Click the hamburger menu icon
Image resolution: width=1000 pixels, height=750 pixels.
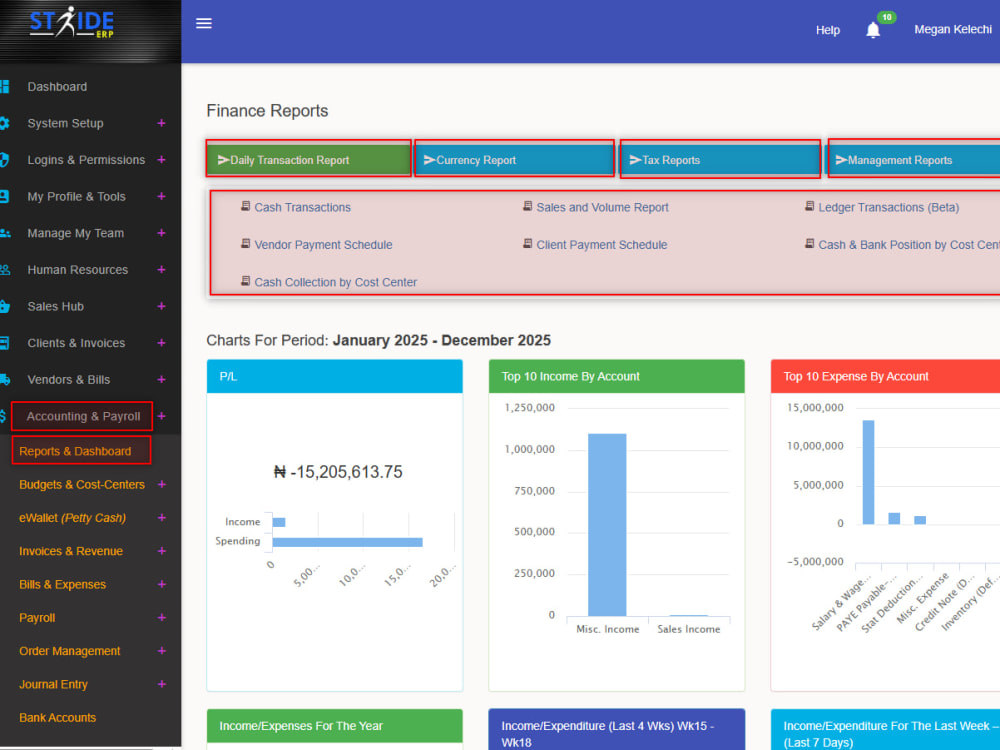203,24
